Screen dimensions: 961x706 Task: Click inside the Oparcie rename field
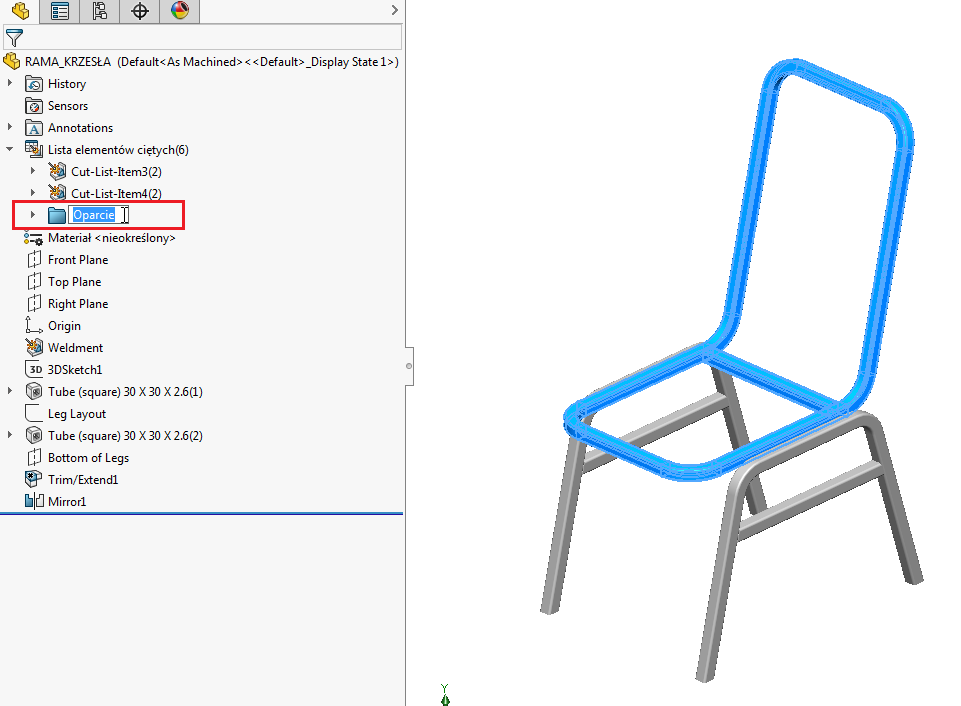[99, 215]
